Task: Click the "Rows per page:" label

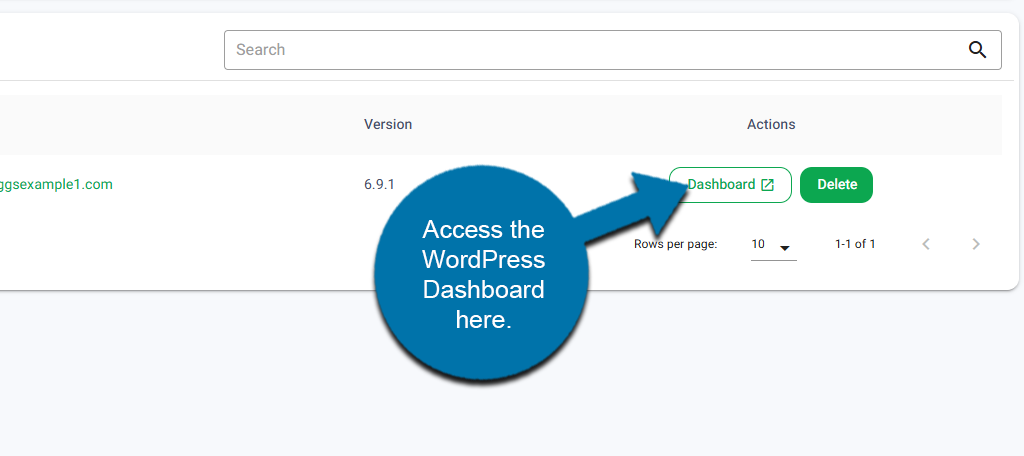Action: [675, 244]
